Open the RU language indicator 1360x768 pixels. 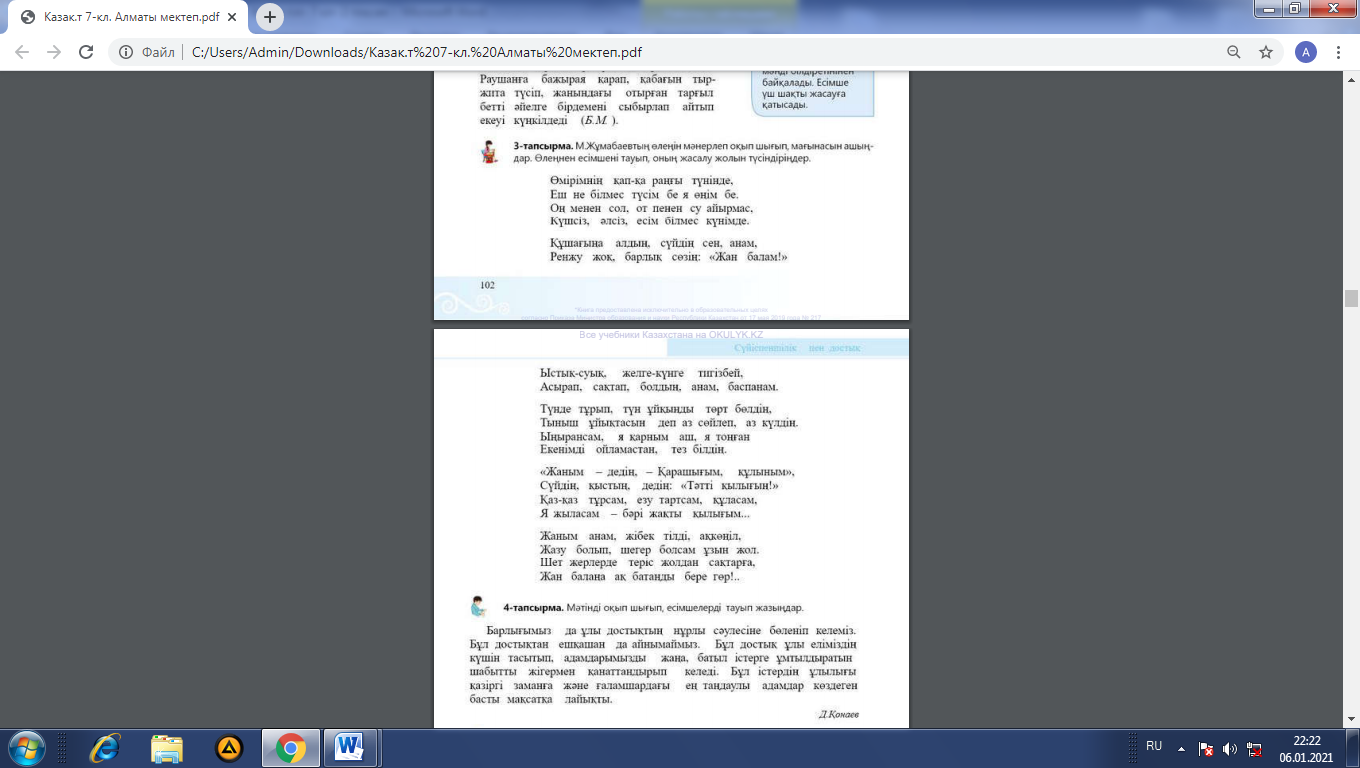pos(1154,746)
